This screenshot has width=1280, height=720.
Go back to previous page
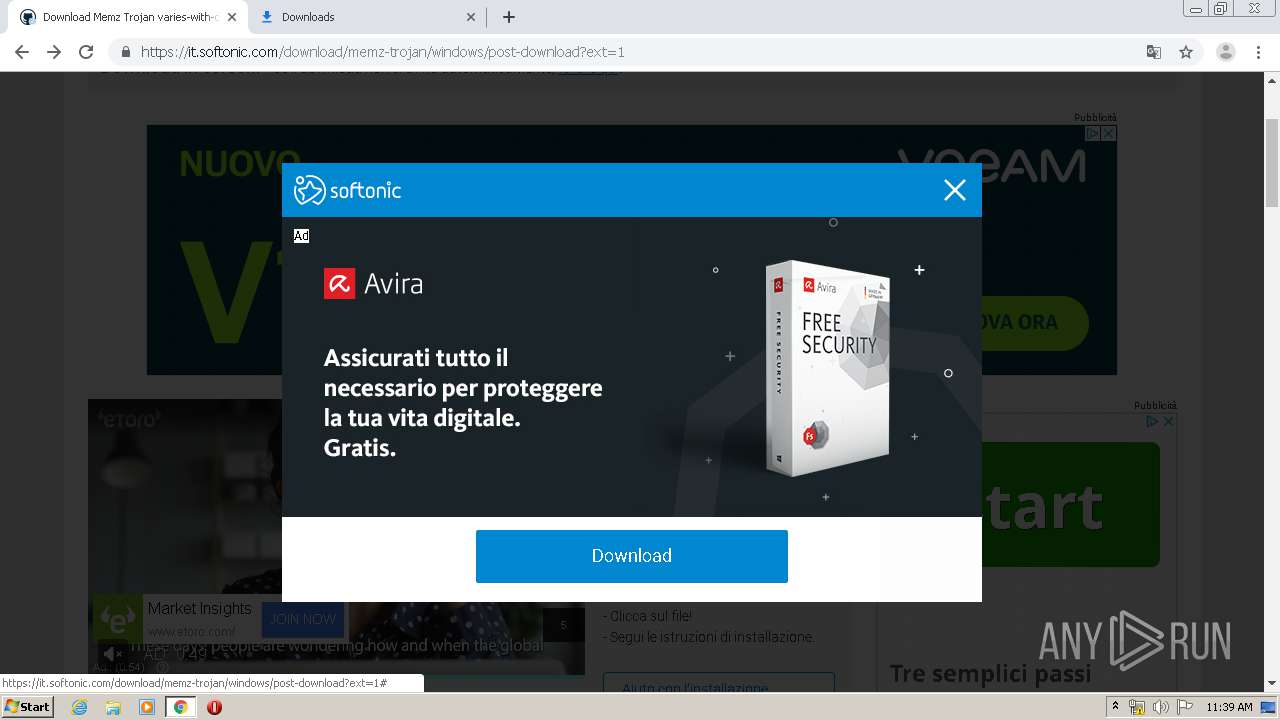point(22,52)
